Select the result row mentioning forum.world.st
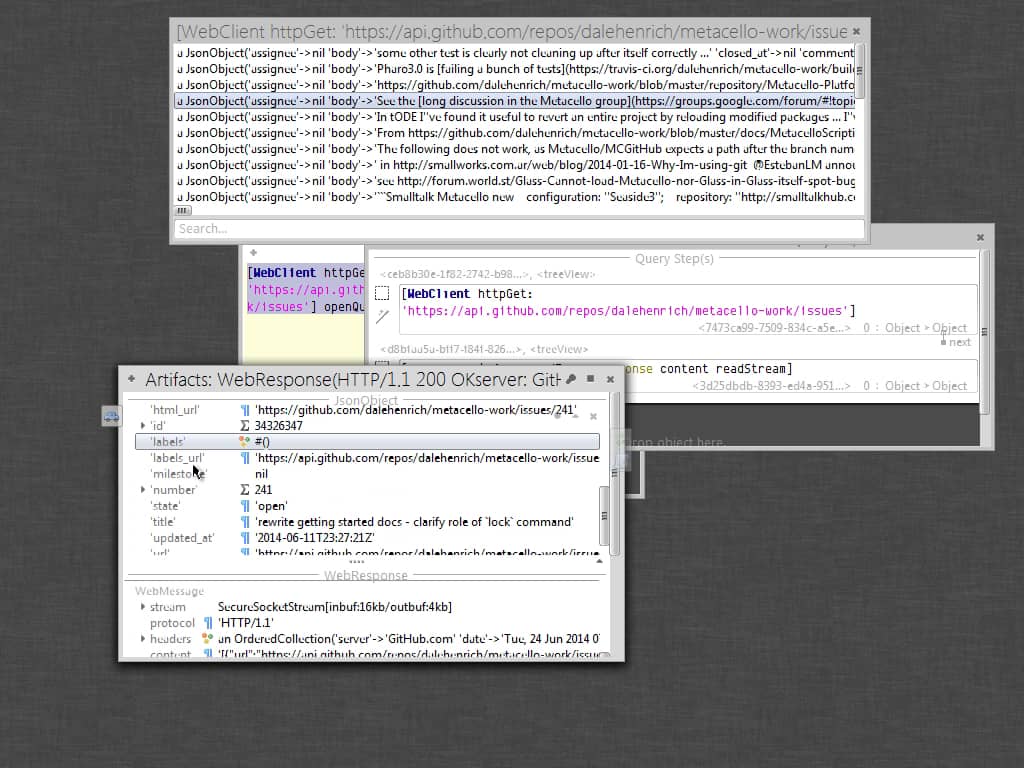 tap(515, 181)
